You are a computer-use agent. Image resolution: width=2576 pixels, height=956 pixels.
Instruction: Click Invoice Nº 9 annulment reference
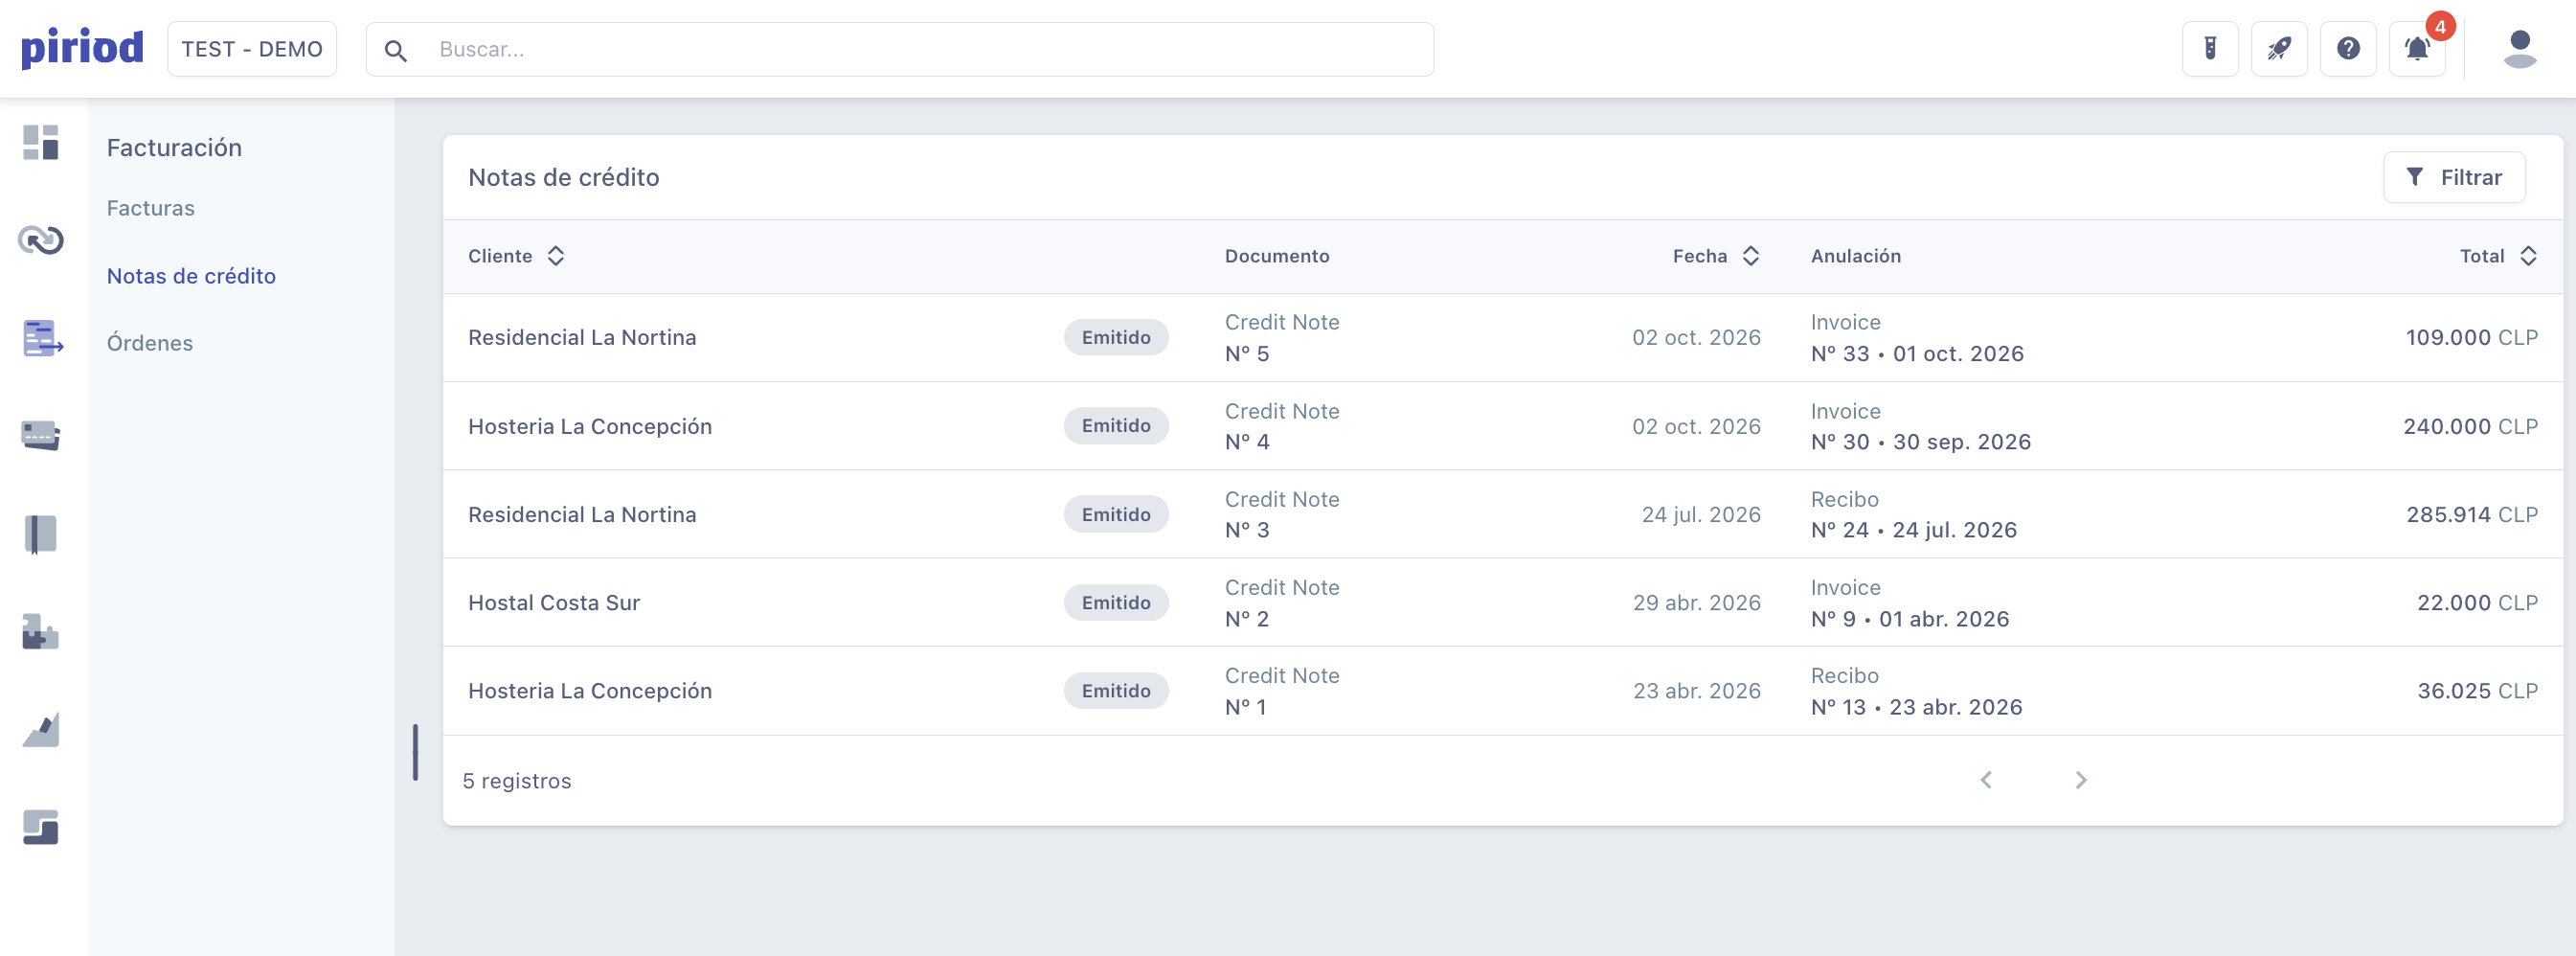[1910, 603]
